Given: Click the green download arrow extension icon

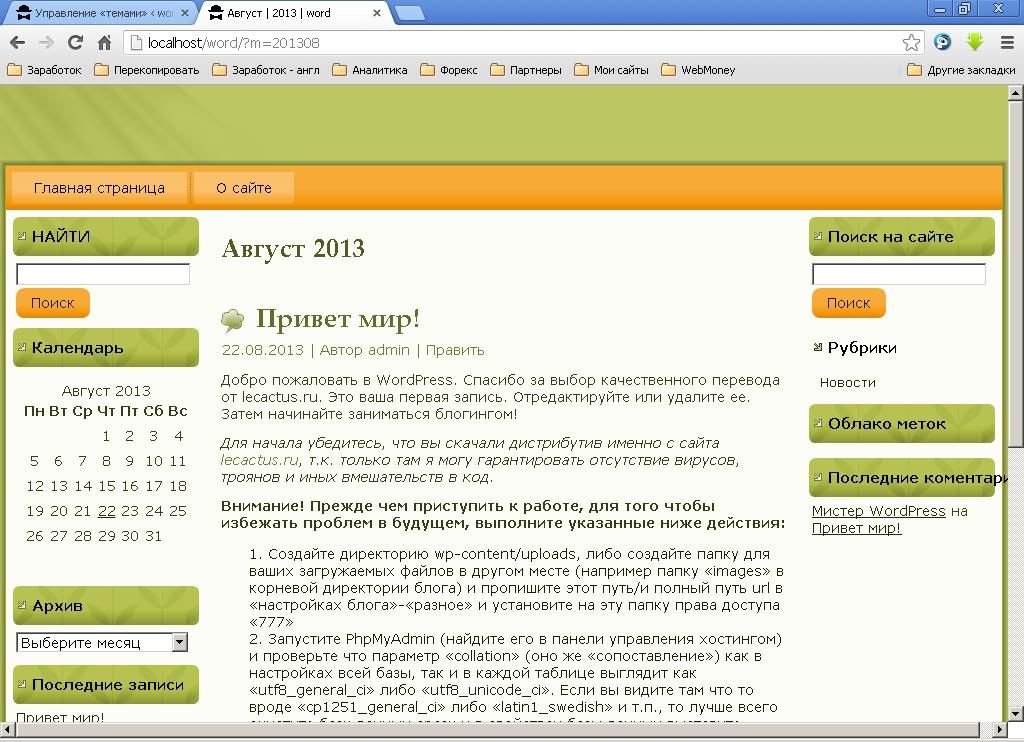Looking at the screenshot, I should point(975,42).
